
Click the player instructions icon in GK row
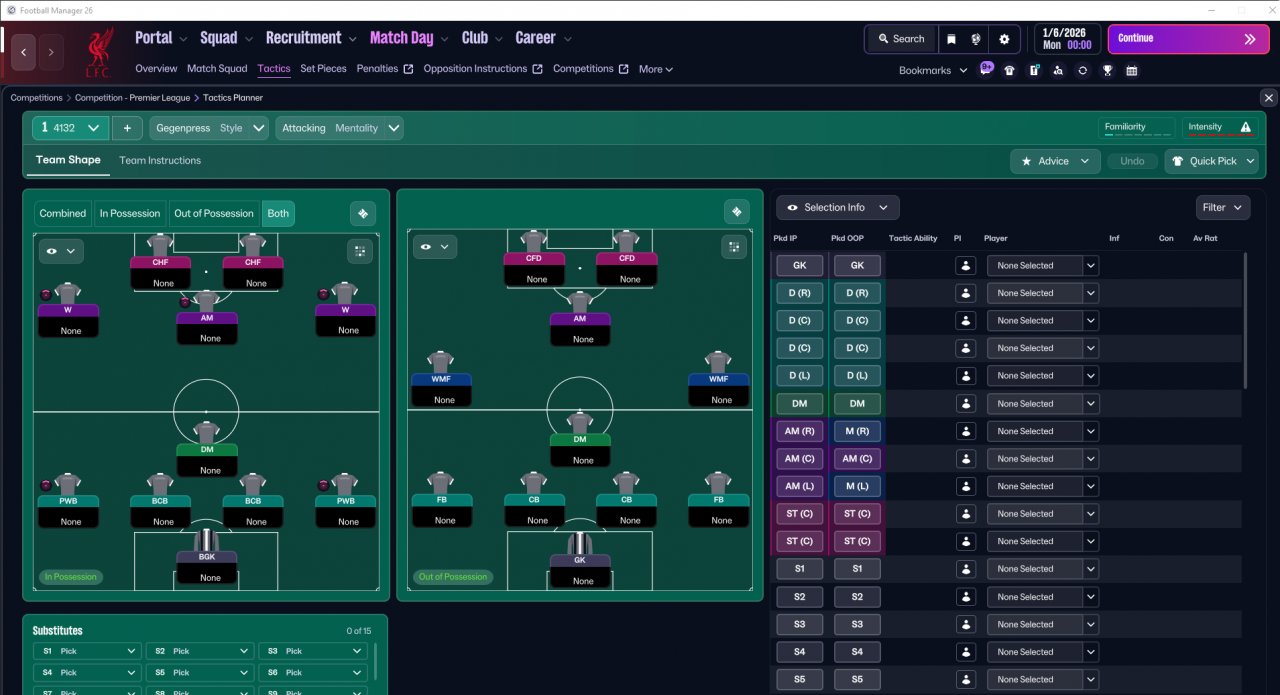(965, 266)
